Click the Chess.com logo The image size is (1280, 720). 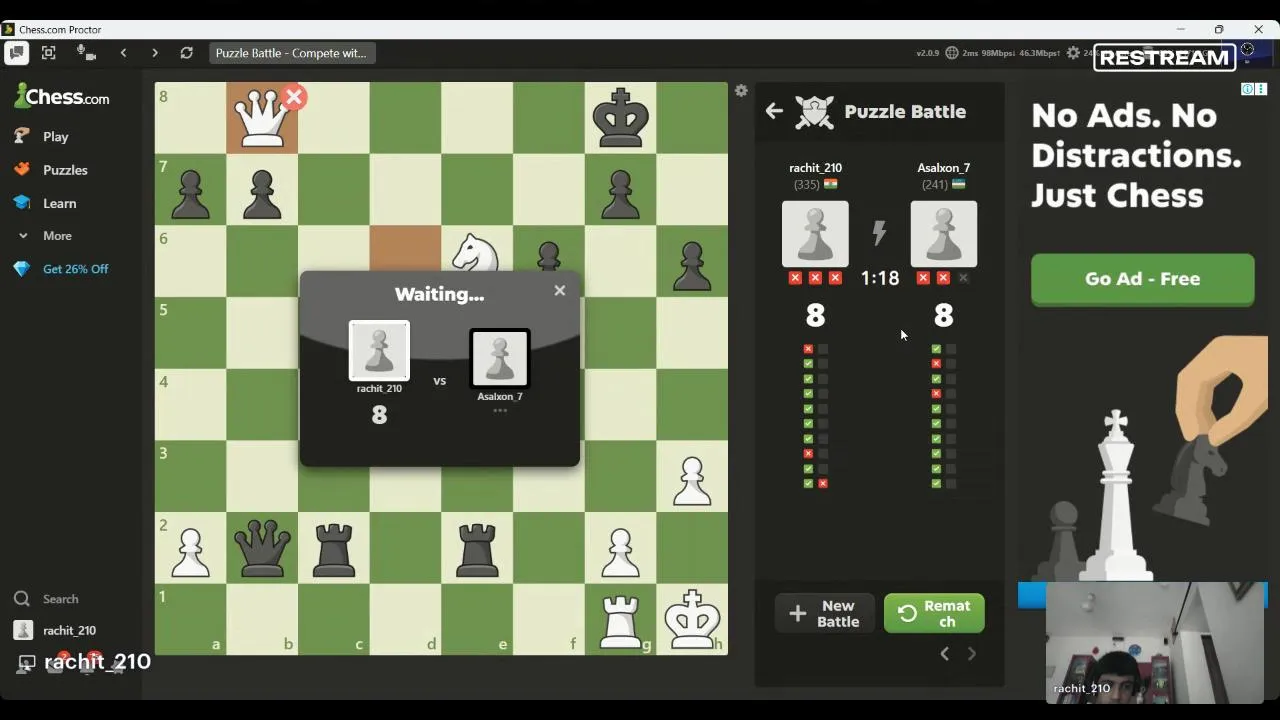(x=62, y=97)
